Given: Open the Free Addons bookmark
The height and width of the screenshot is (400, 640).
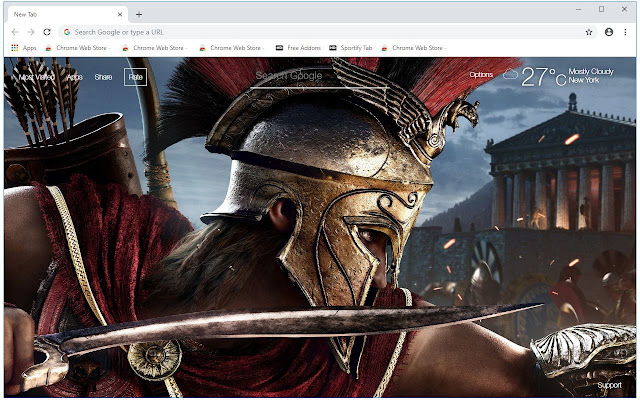Looking at the screenshot, I should [x=298, y=48].
